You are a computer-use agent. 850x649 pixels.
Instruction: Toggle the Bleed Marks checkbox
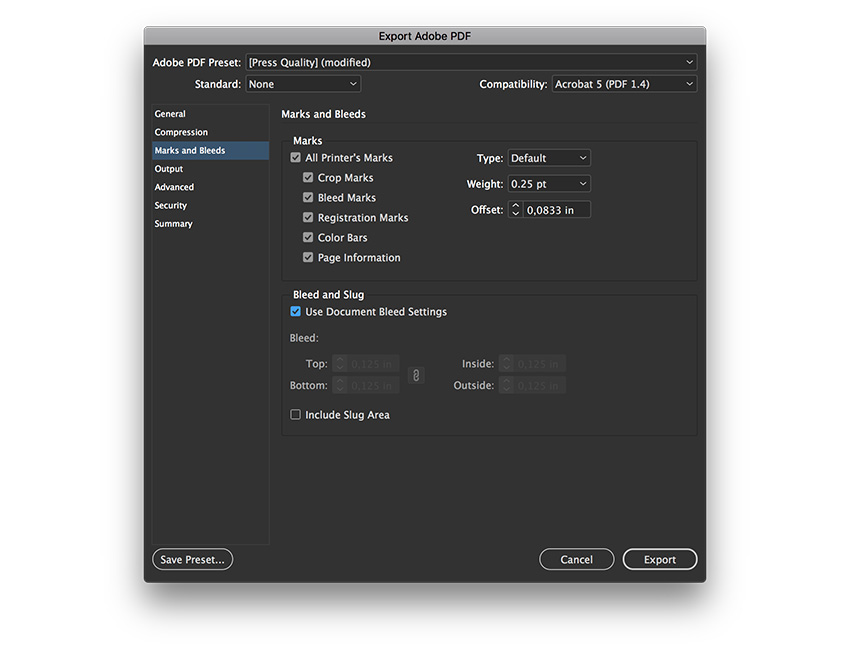[307, 197]
